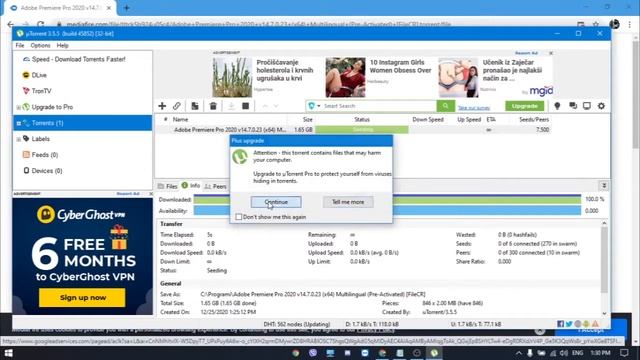Close the top advertisement banner
640x360 pixels.
551,53
